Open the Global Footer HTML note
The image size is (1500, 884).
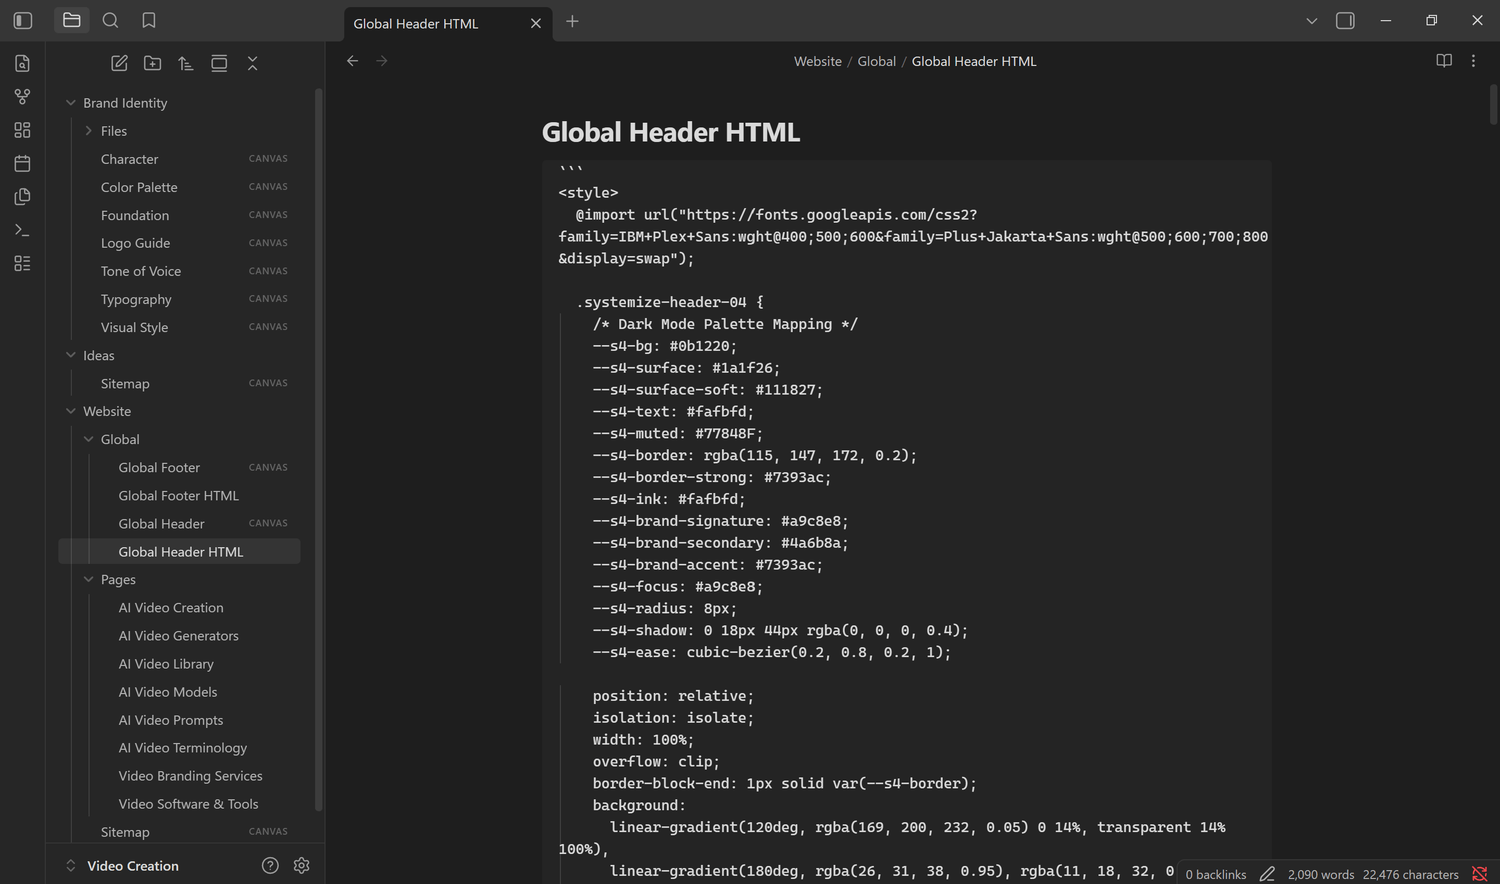click(x=180, y=495)
